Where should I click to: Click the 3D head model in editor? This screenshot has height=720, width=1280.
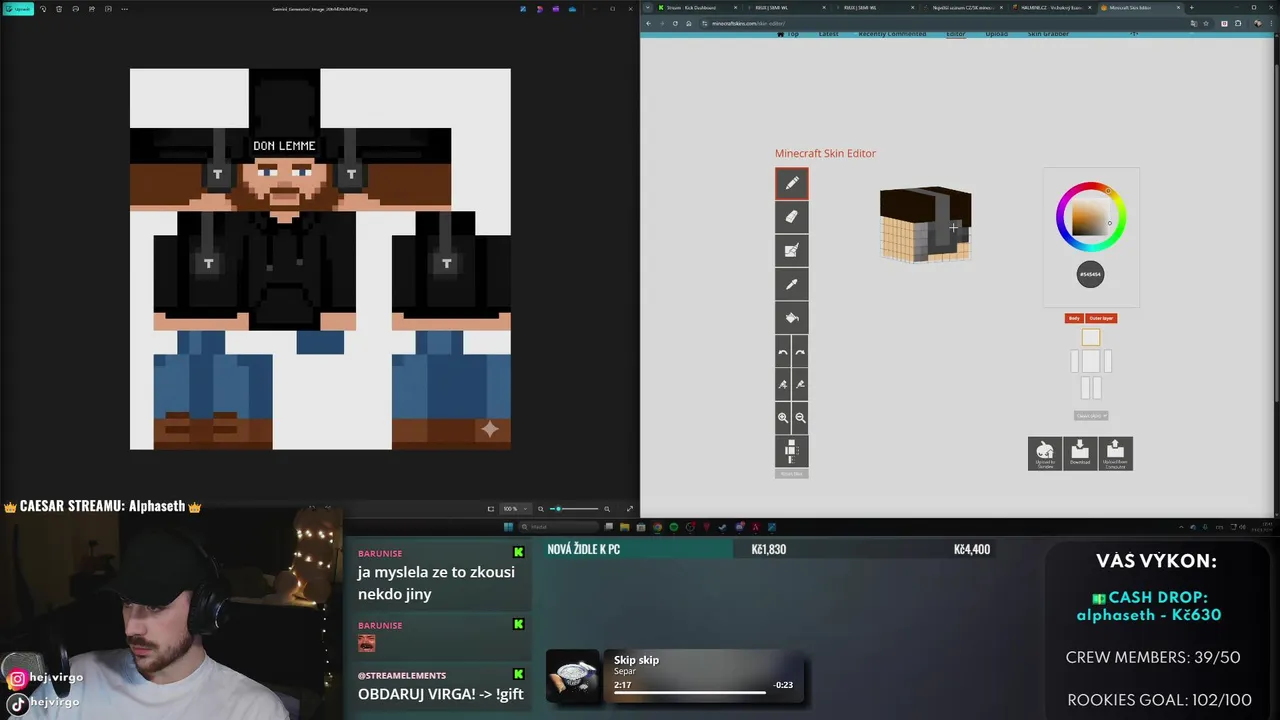point(925,224)
